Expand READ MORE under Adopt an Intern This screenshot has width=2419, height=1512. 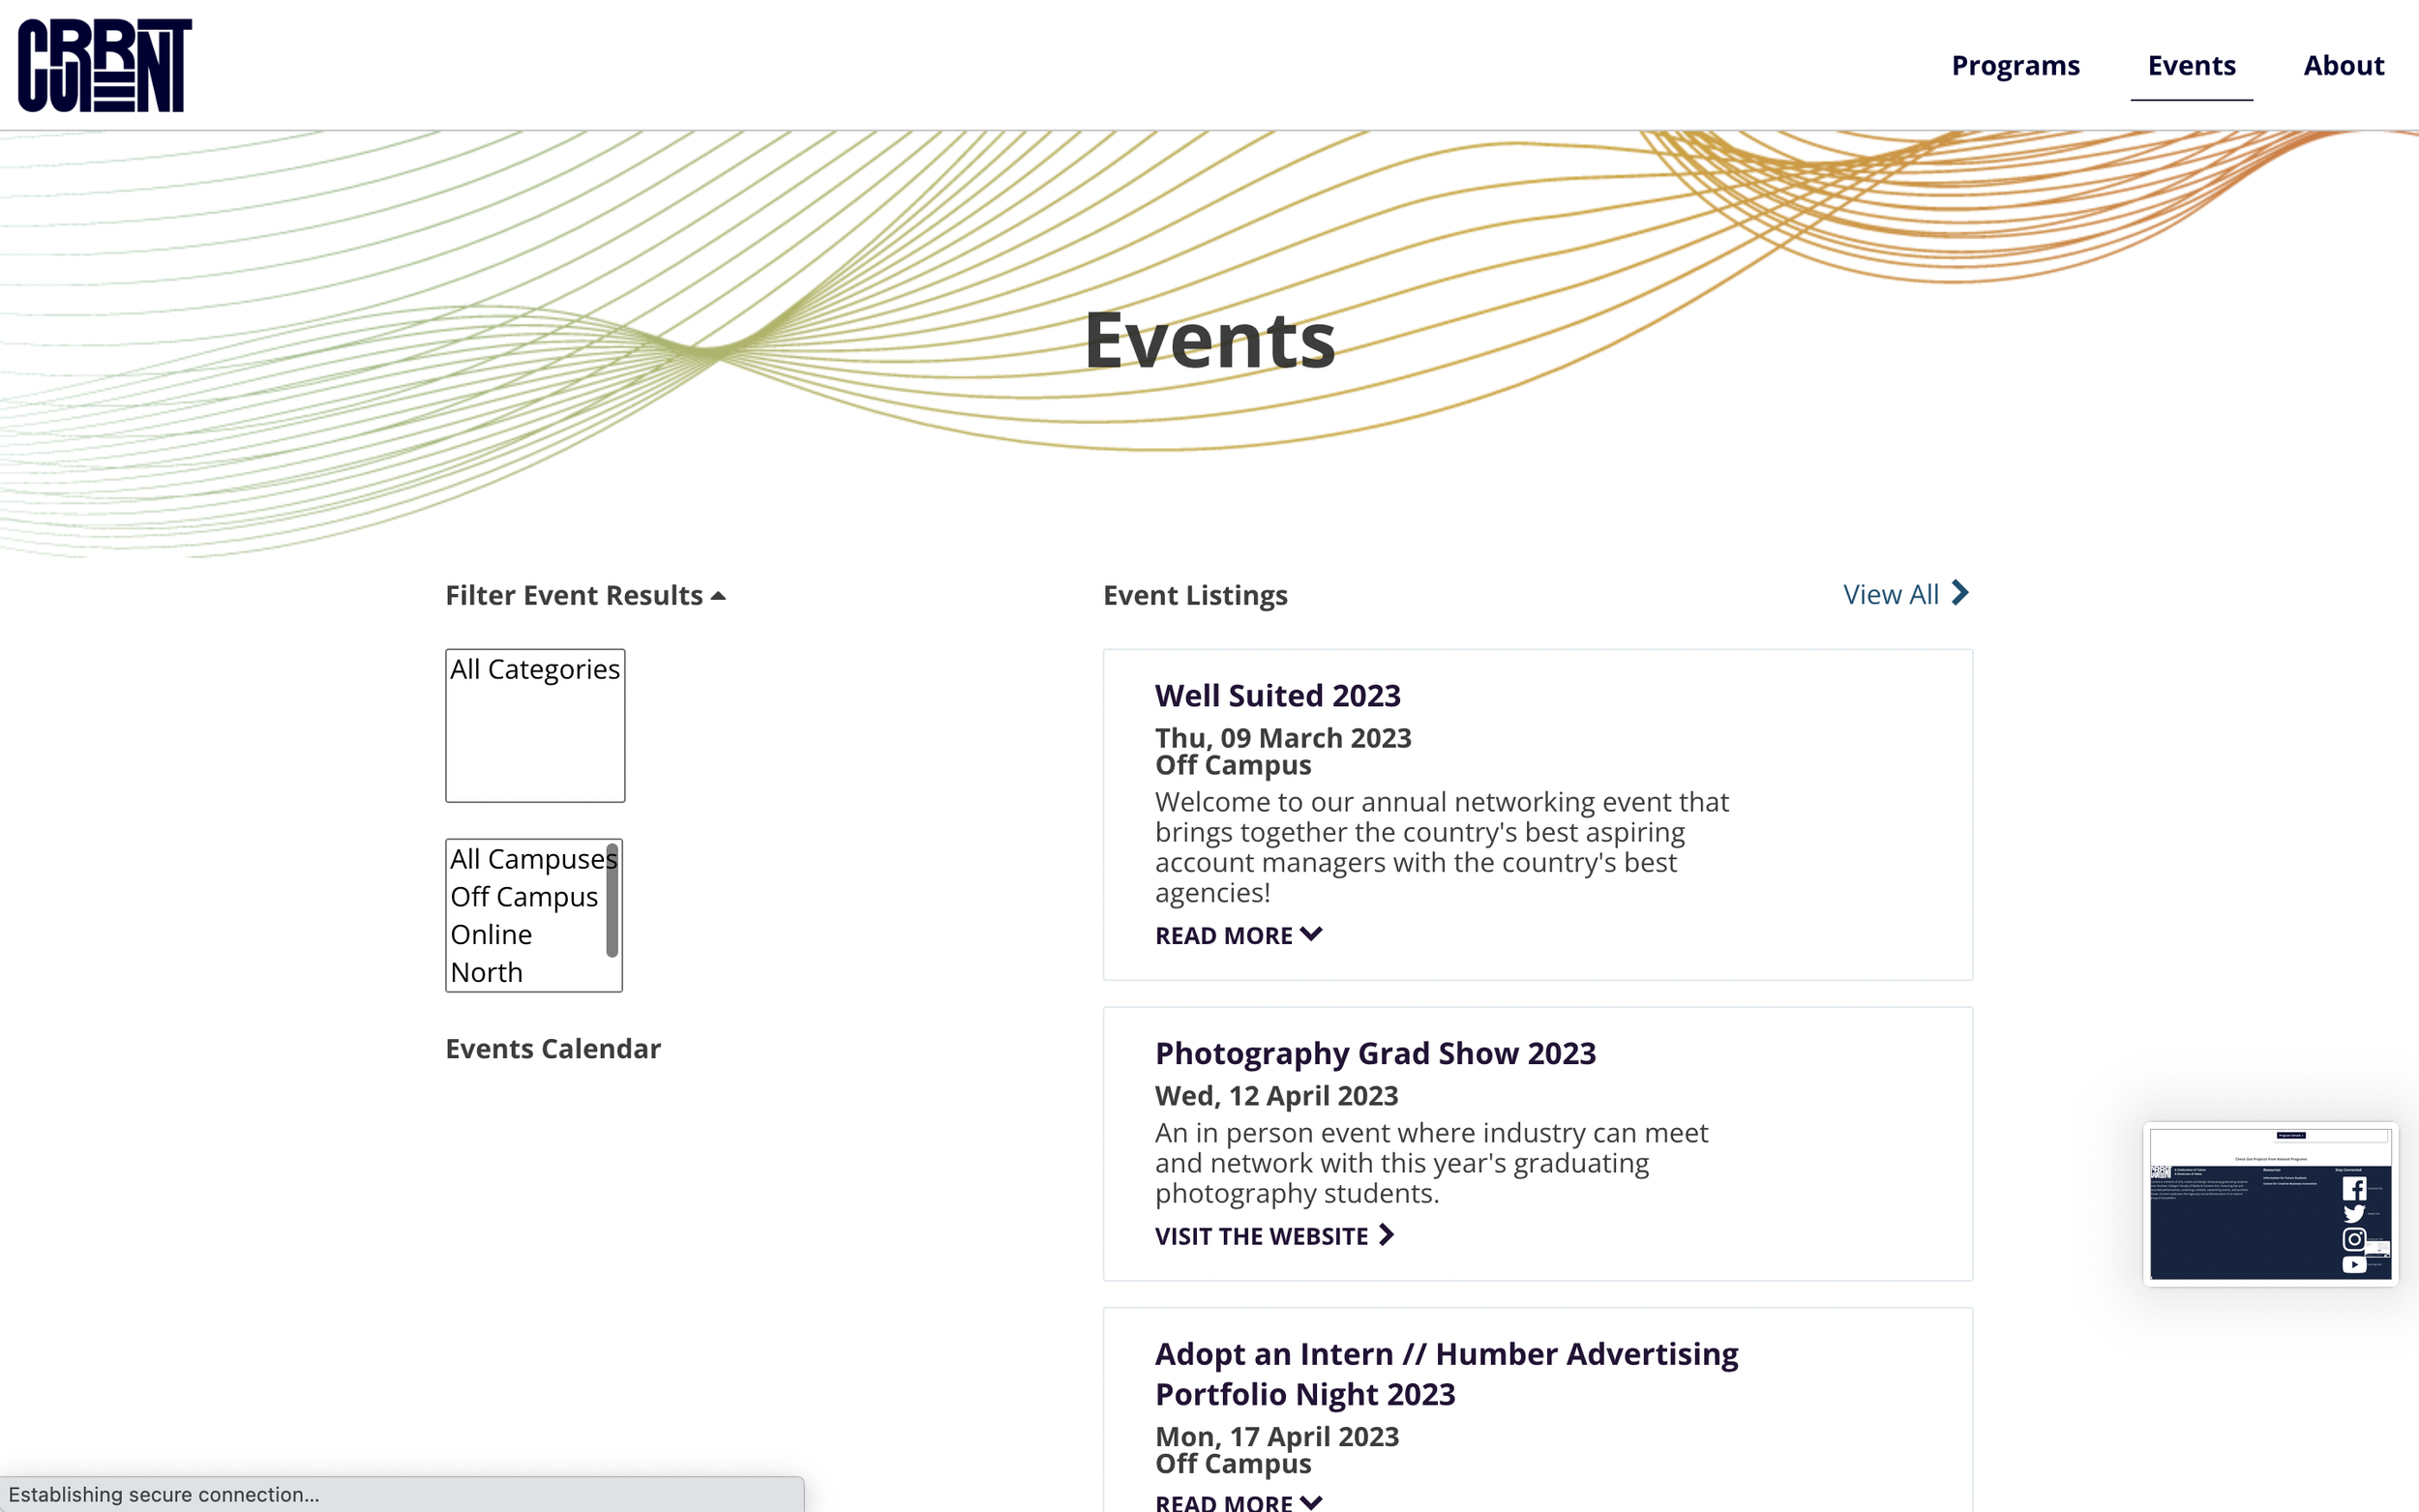click(x=1224, y=1501)
